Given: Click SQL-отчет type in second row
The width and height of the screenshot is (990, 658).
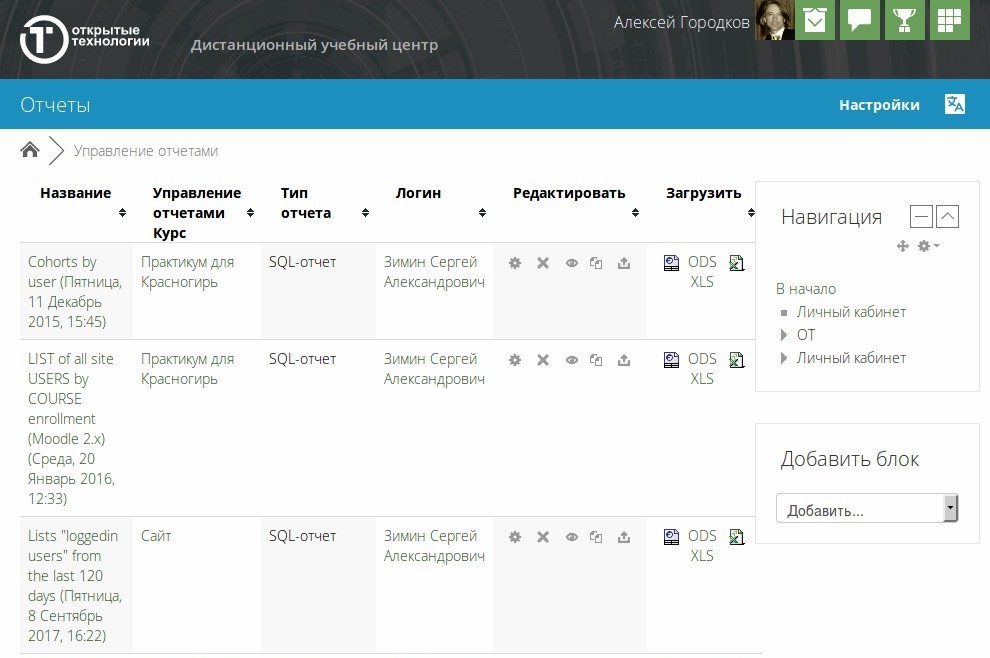Looking at the screenshot, I should pos(302,359).
